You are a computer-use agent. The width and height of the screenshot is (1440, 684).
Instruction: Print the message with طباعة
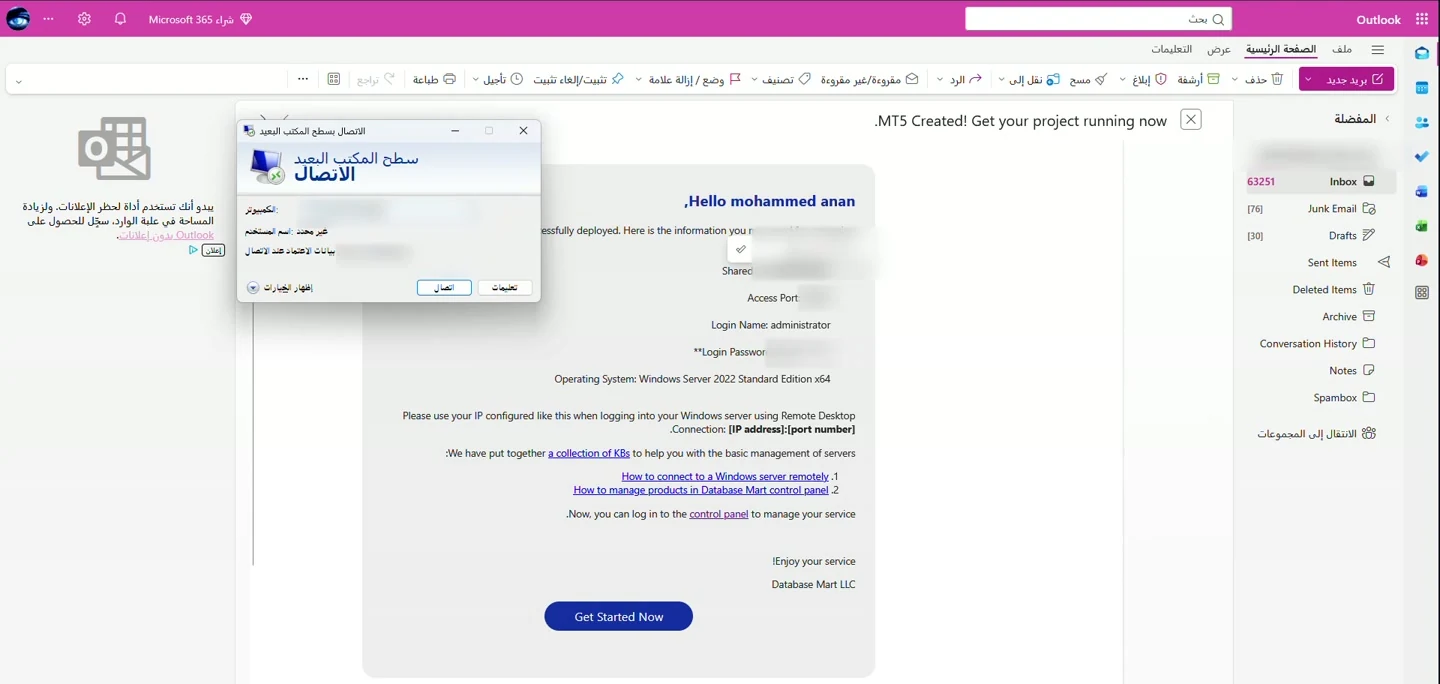[435, 79]
